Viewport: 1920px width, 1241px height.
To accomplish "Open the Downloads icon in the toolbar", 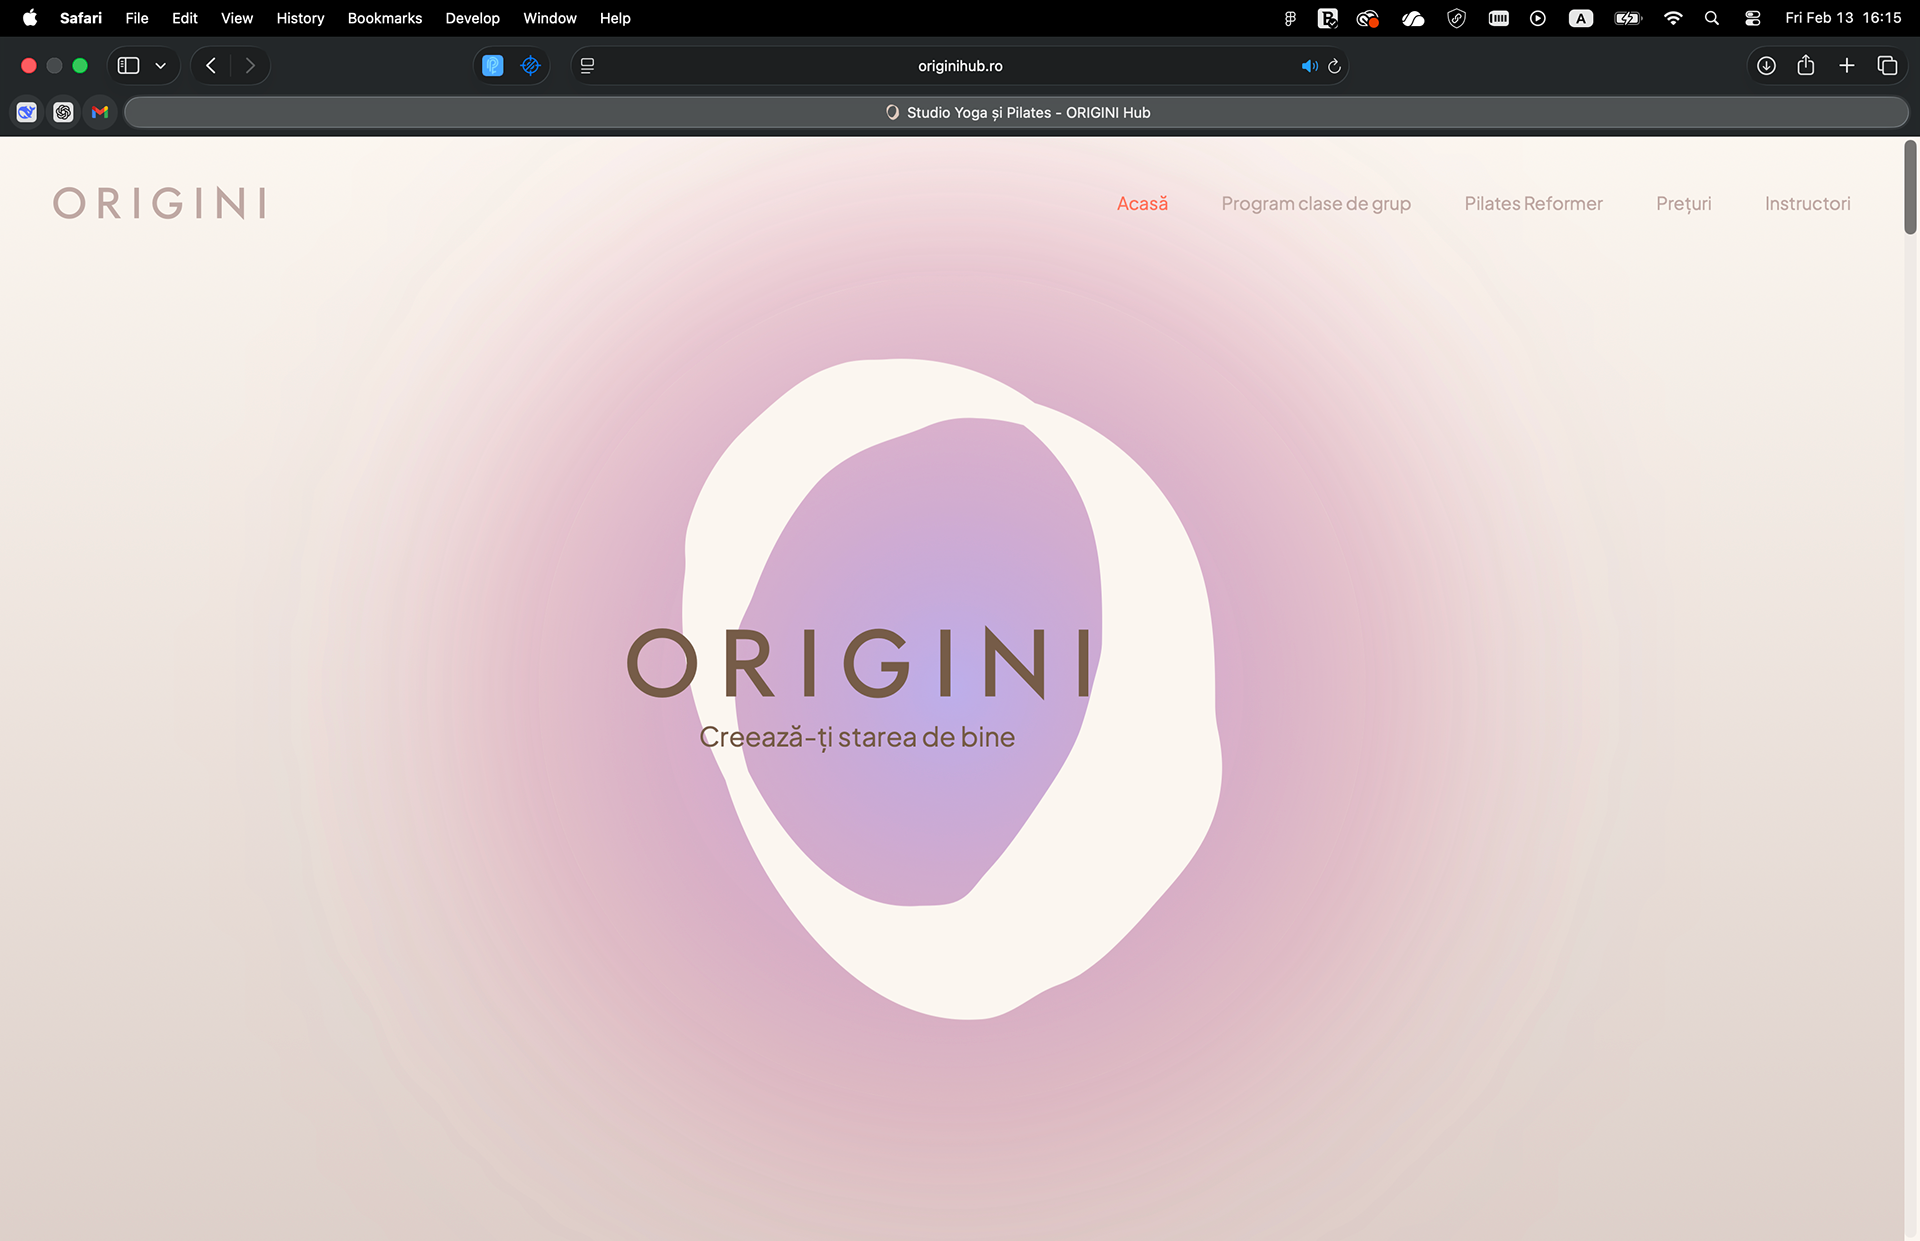I will [x=1766, y=66].
